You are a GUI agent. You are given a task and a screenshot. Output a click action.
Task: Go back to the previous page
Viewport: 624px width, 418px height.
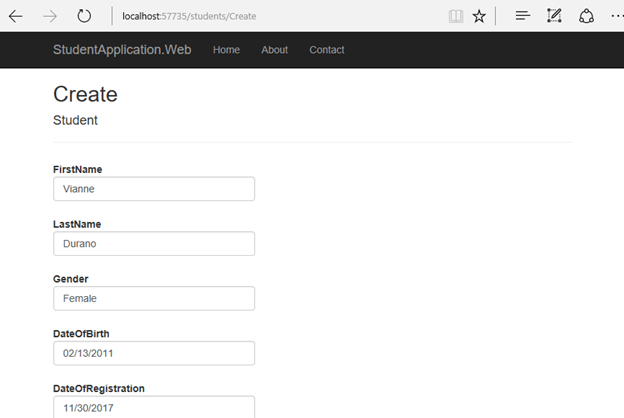pyautogui.click(x=16, y=16)
